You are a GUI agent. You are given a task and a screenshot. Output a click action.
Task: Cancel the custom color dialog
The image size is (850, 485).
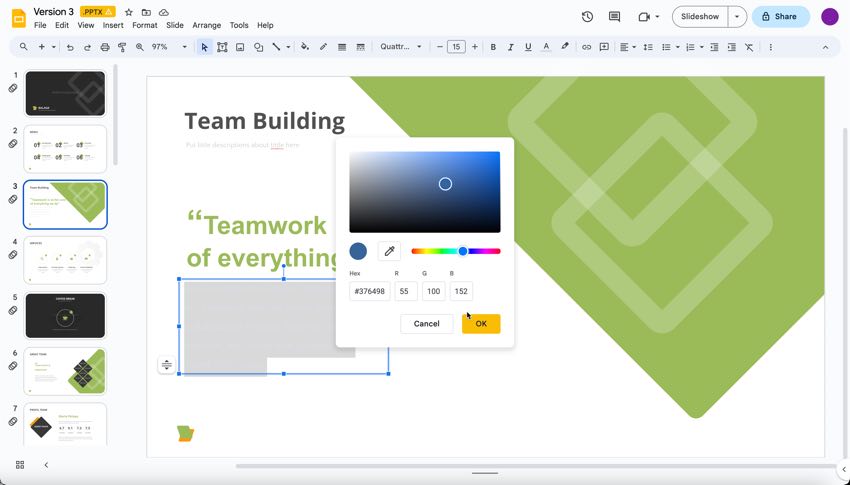point(427,324)
